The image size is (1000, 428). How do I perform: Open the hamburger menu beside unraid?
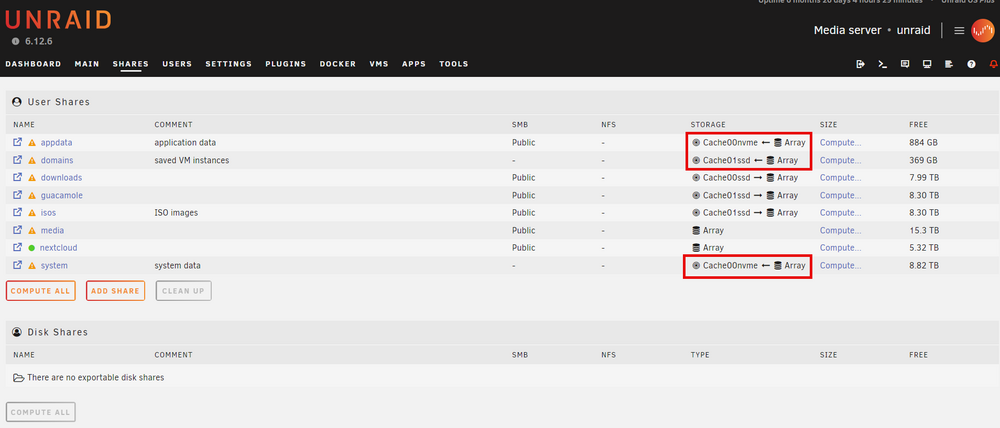[x=959, y=31]
